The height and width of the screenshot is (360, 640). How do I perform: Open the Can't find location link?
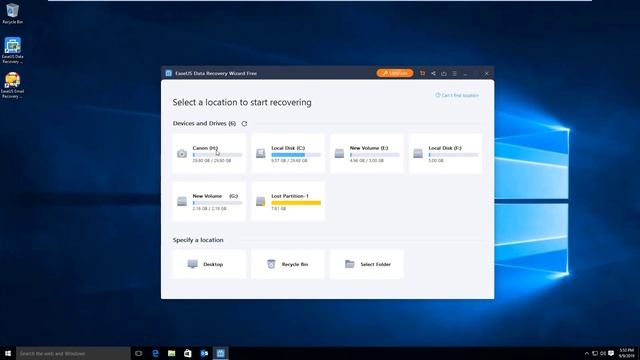coord(457,95)
